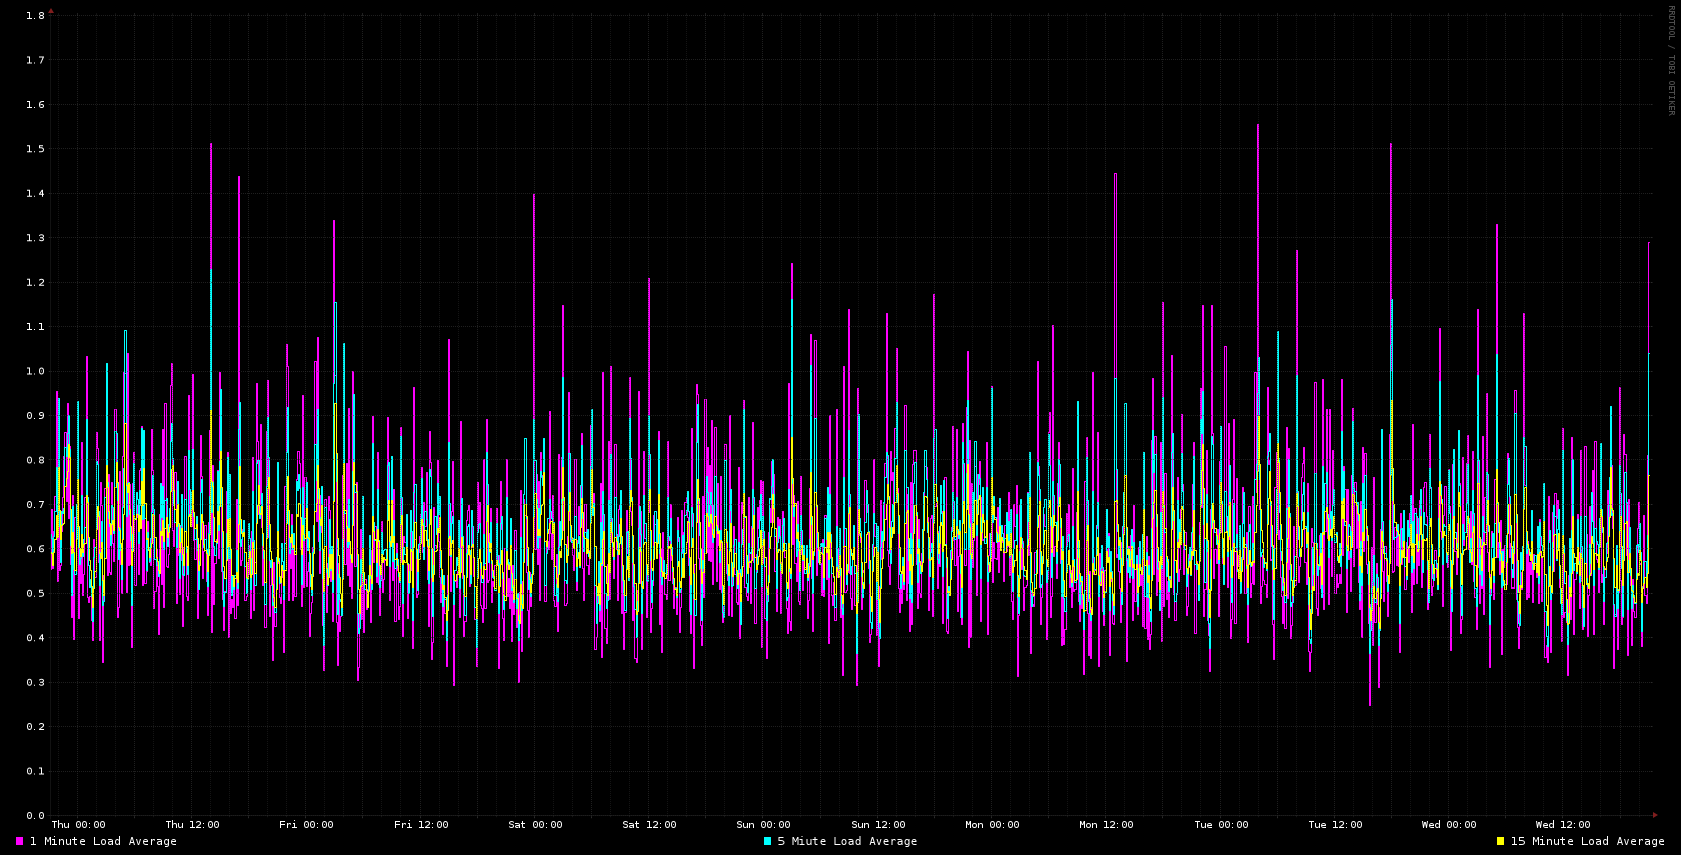Click the 'Wed 12:00' time axis label
Viewport: 1681px width, 855px height.
tap(1563, 825)
